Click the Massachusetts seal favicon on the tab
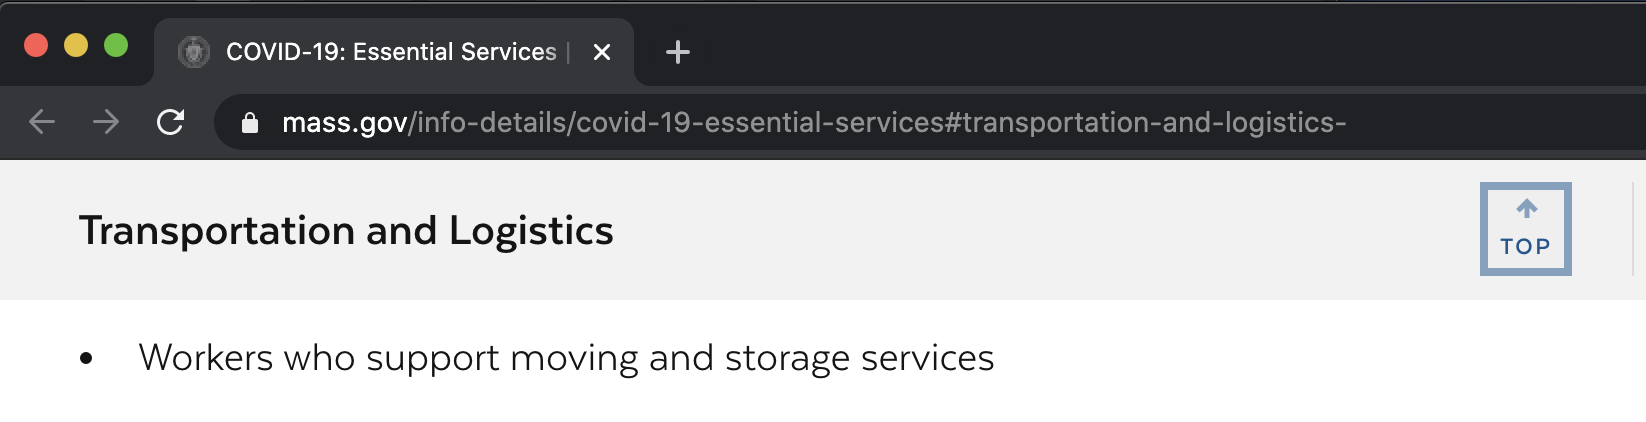Viewport: 1646px width, 422px height. pyautogui.click(x=194, y=52)
